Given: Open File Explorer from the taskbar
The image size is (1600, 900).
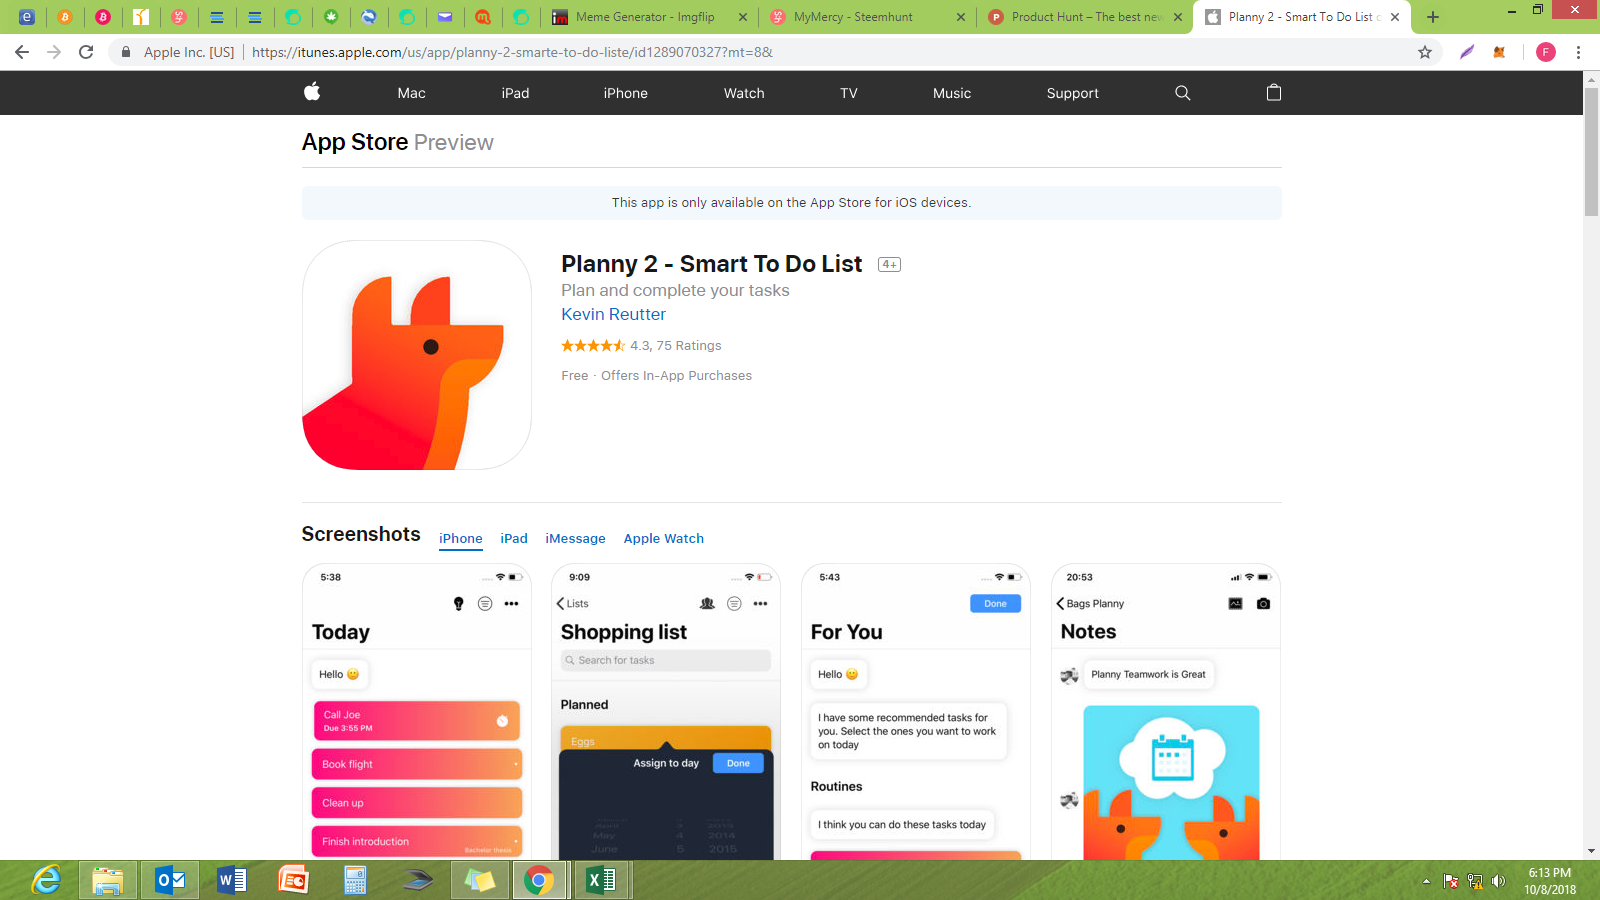Looking at the screenshot, I should point(108,880).
